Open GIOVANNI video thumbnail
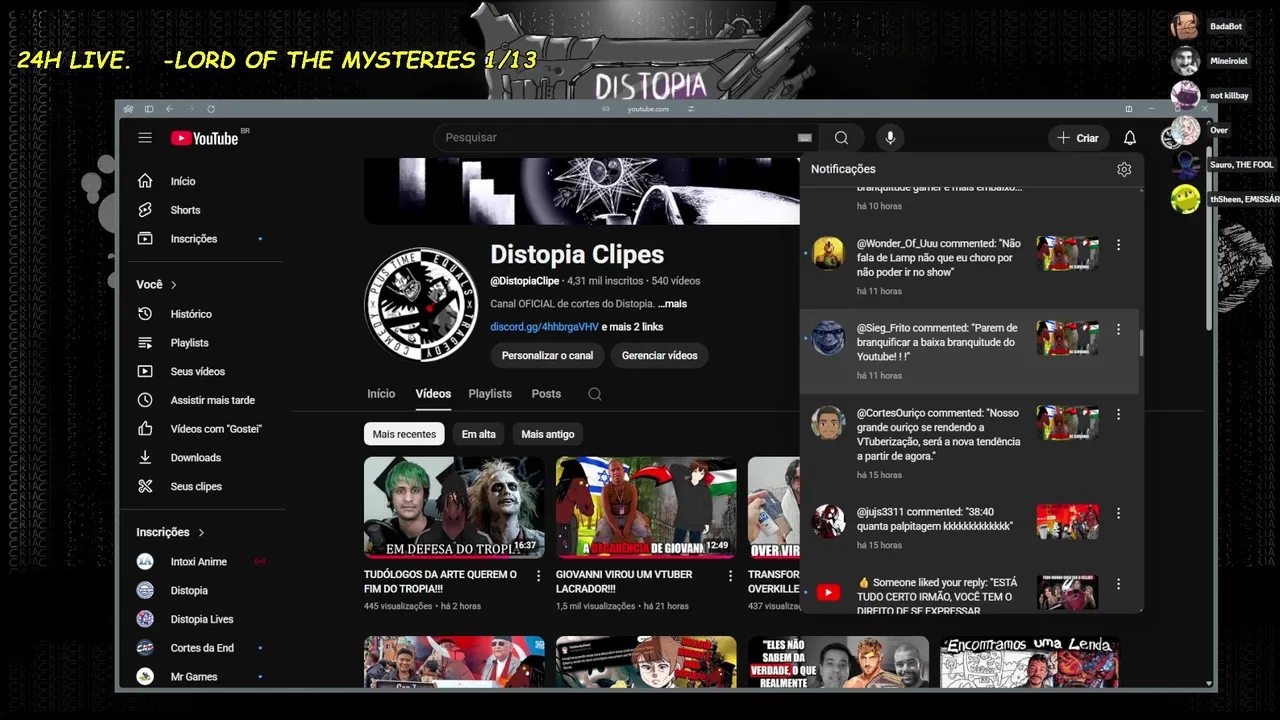 [x=646, y=507]
